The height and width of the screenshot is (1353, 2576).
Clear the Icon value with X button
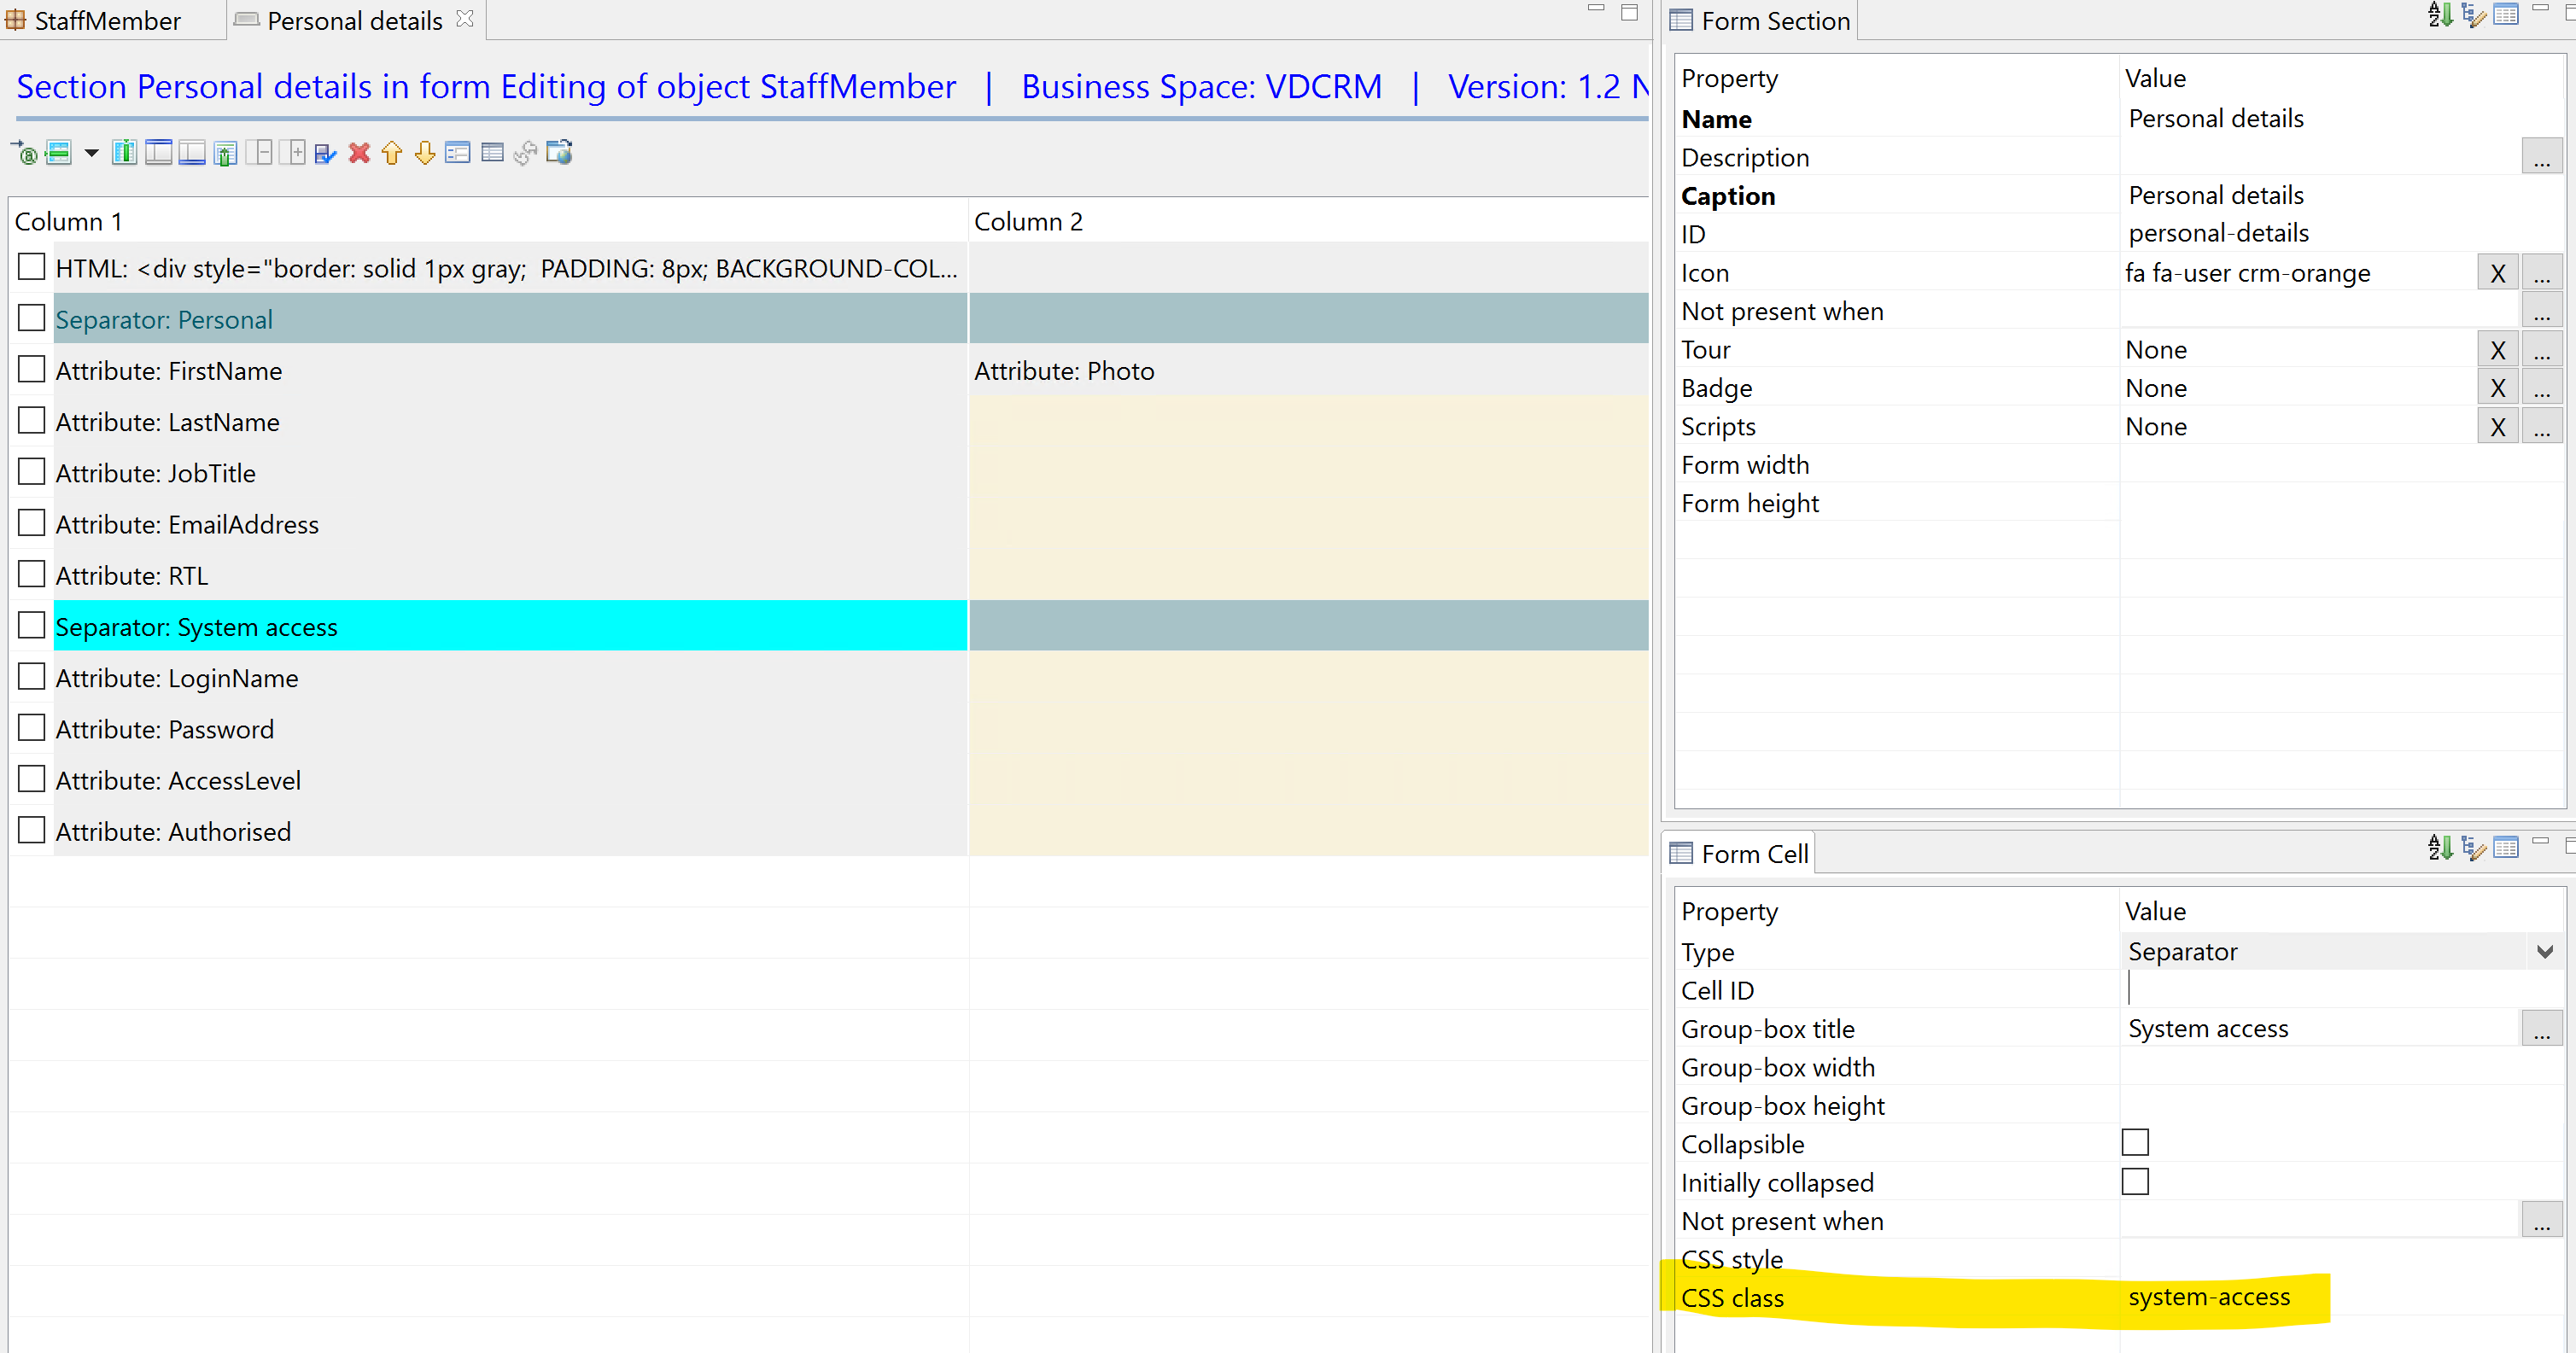pos(2497,273)
